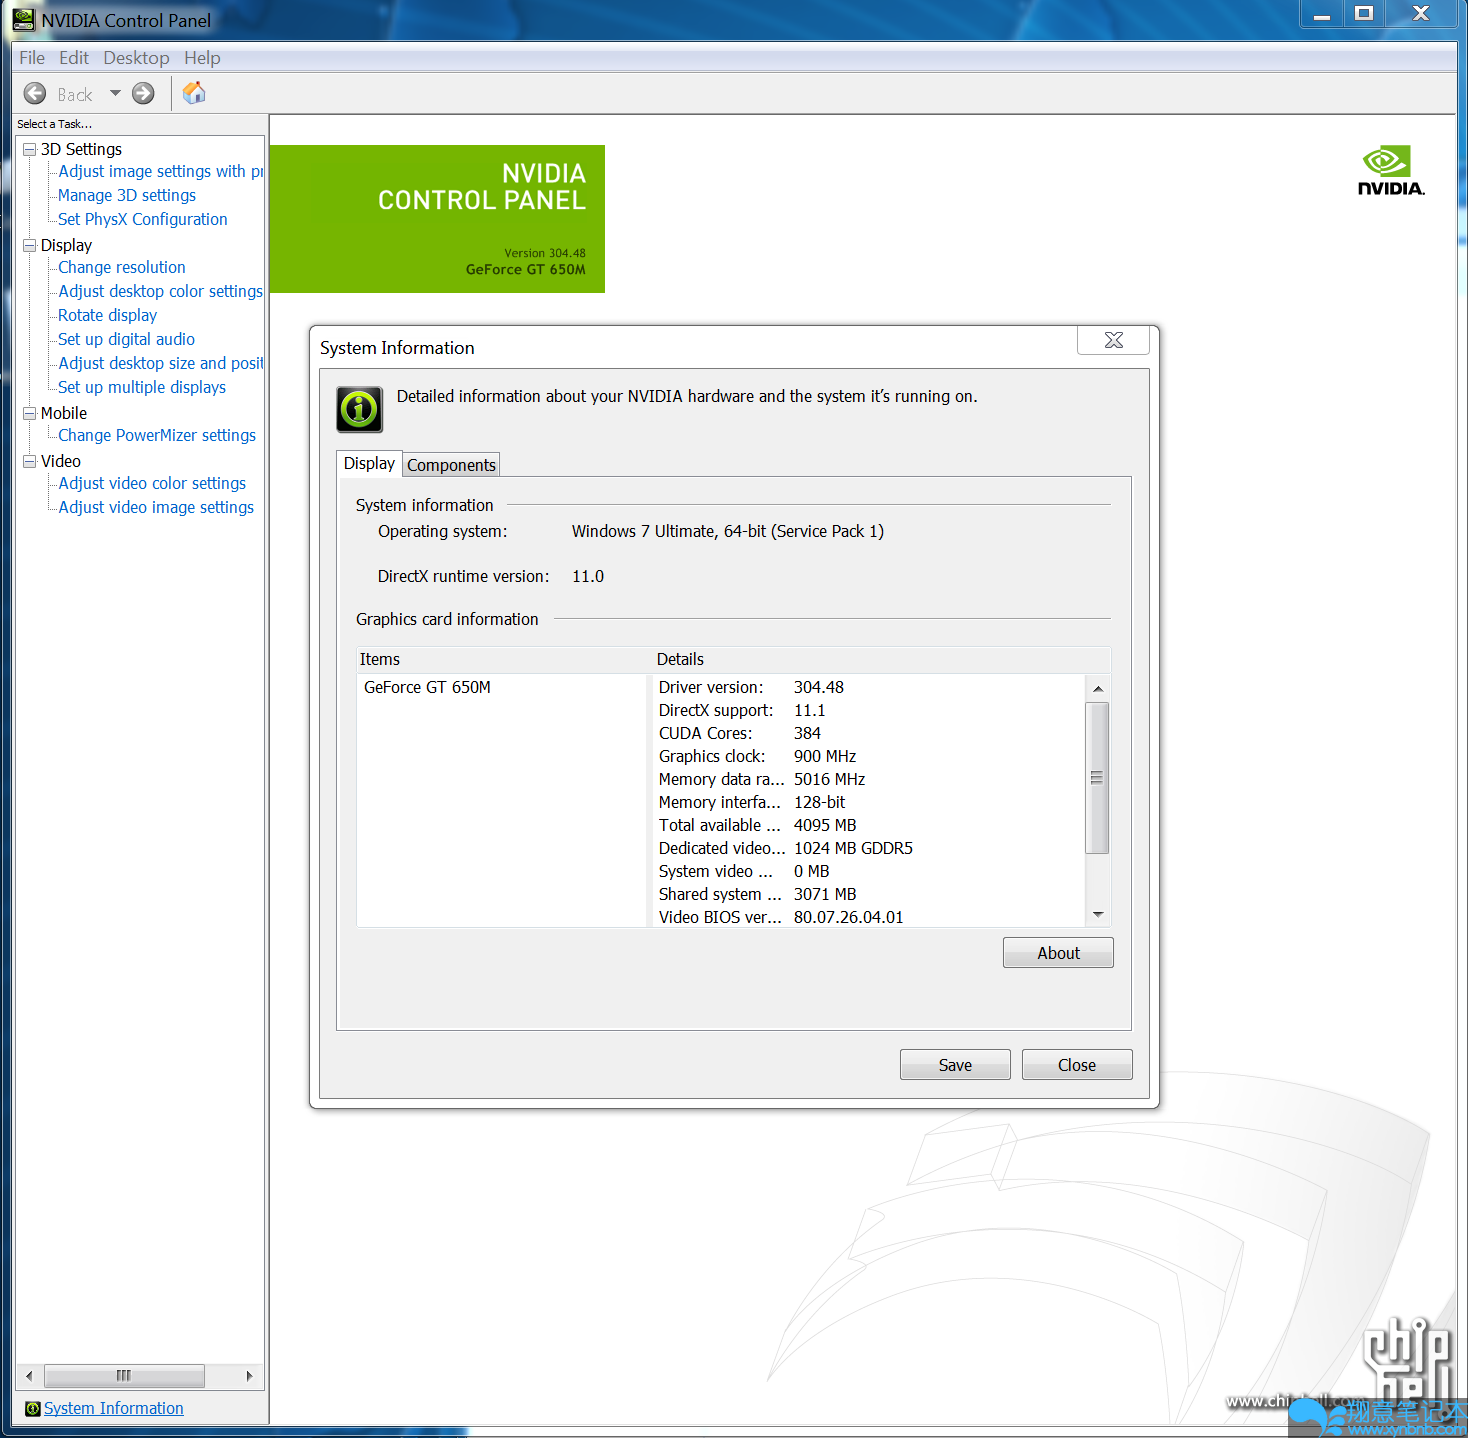Viewport: 1468px width, 1438px height.
Task: Switch to the Components tab
Action: [x=451, y=465]
